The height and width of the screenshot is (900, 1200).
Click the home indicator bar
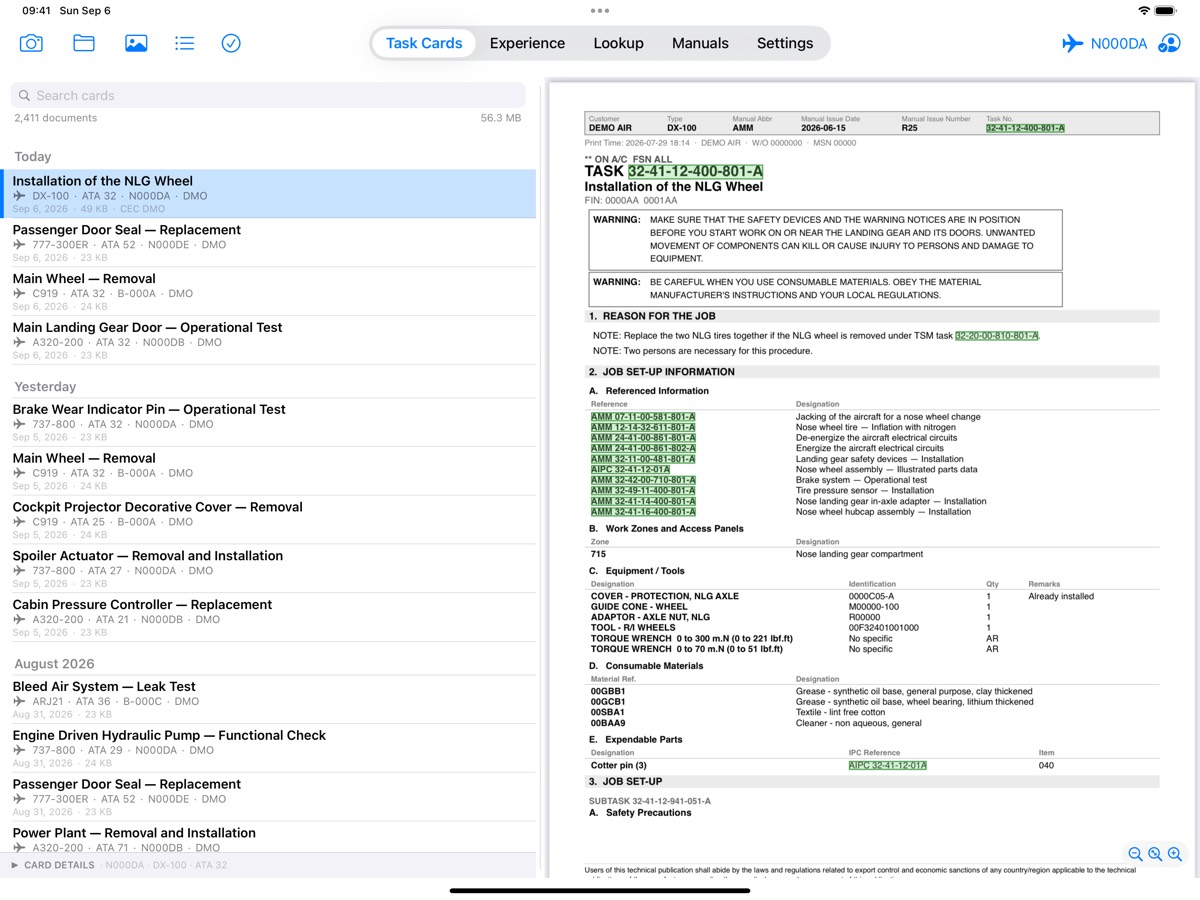600,890
